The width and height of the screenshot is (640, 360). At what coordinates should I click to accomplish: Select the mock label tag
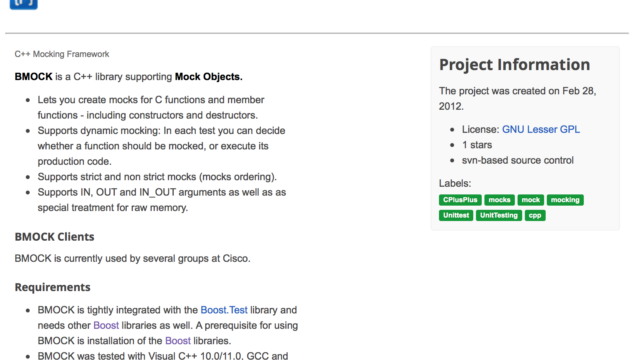[531, 200]
